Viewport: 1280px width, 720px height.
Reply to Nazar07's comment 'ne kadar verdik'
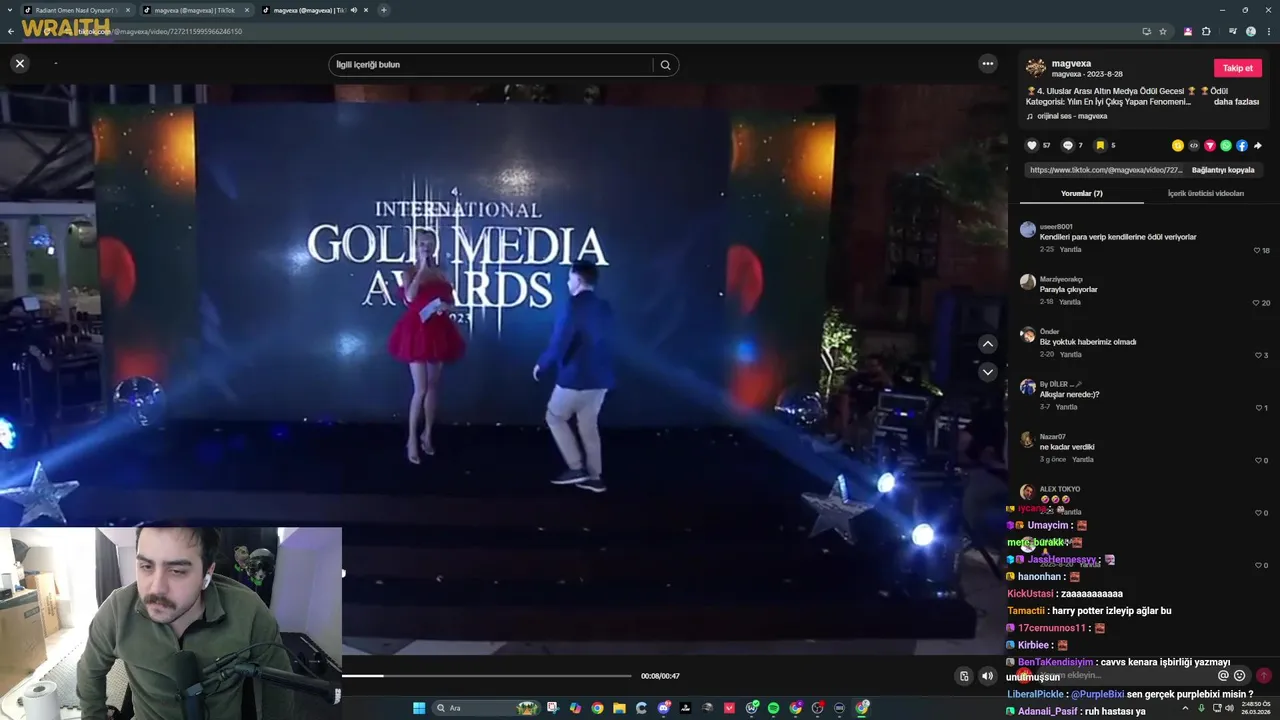point(1083,459)
